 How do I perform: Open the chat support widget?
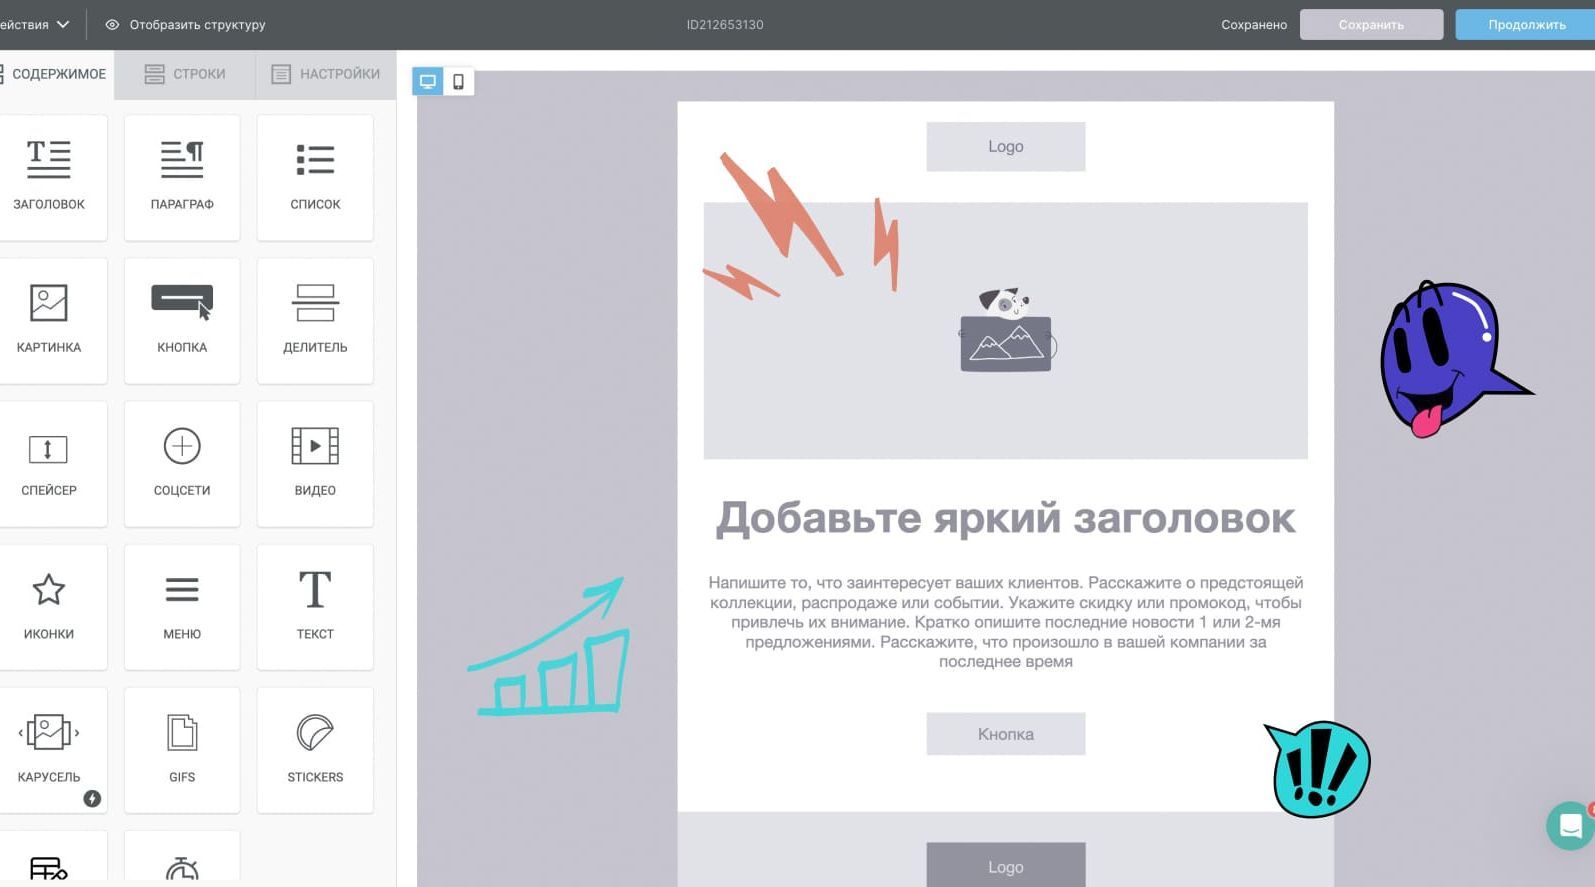(x=1570, y=826)
